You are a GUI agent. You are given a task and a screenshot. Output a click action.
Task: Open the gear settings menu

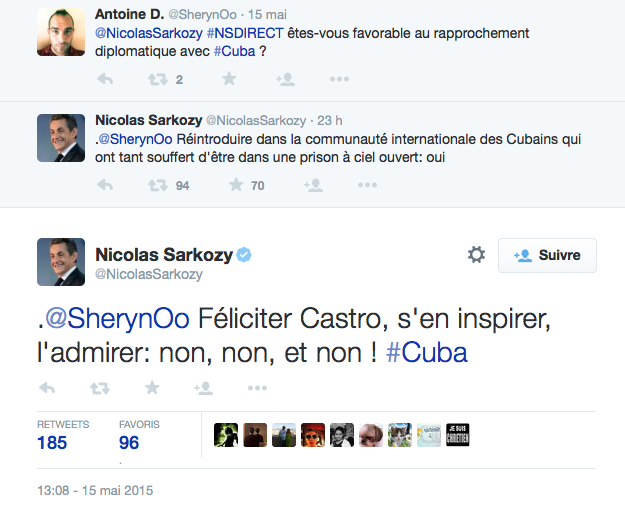(476, 255)
